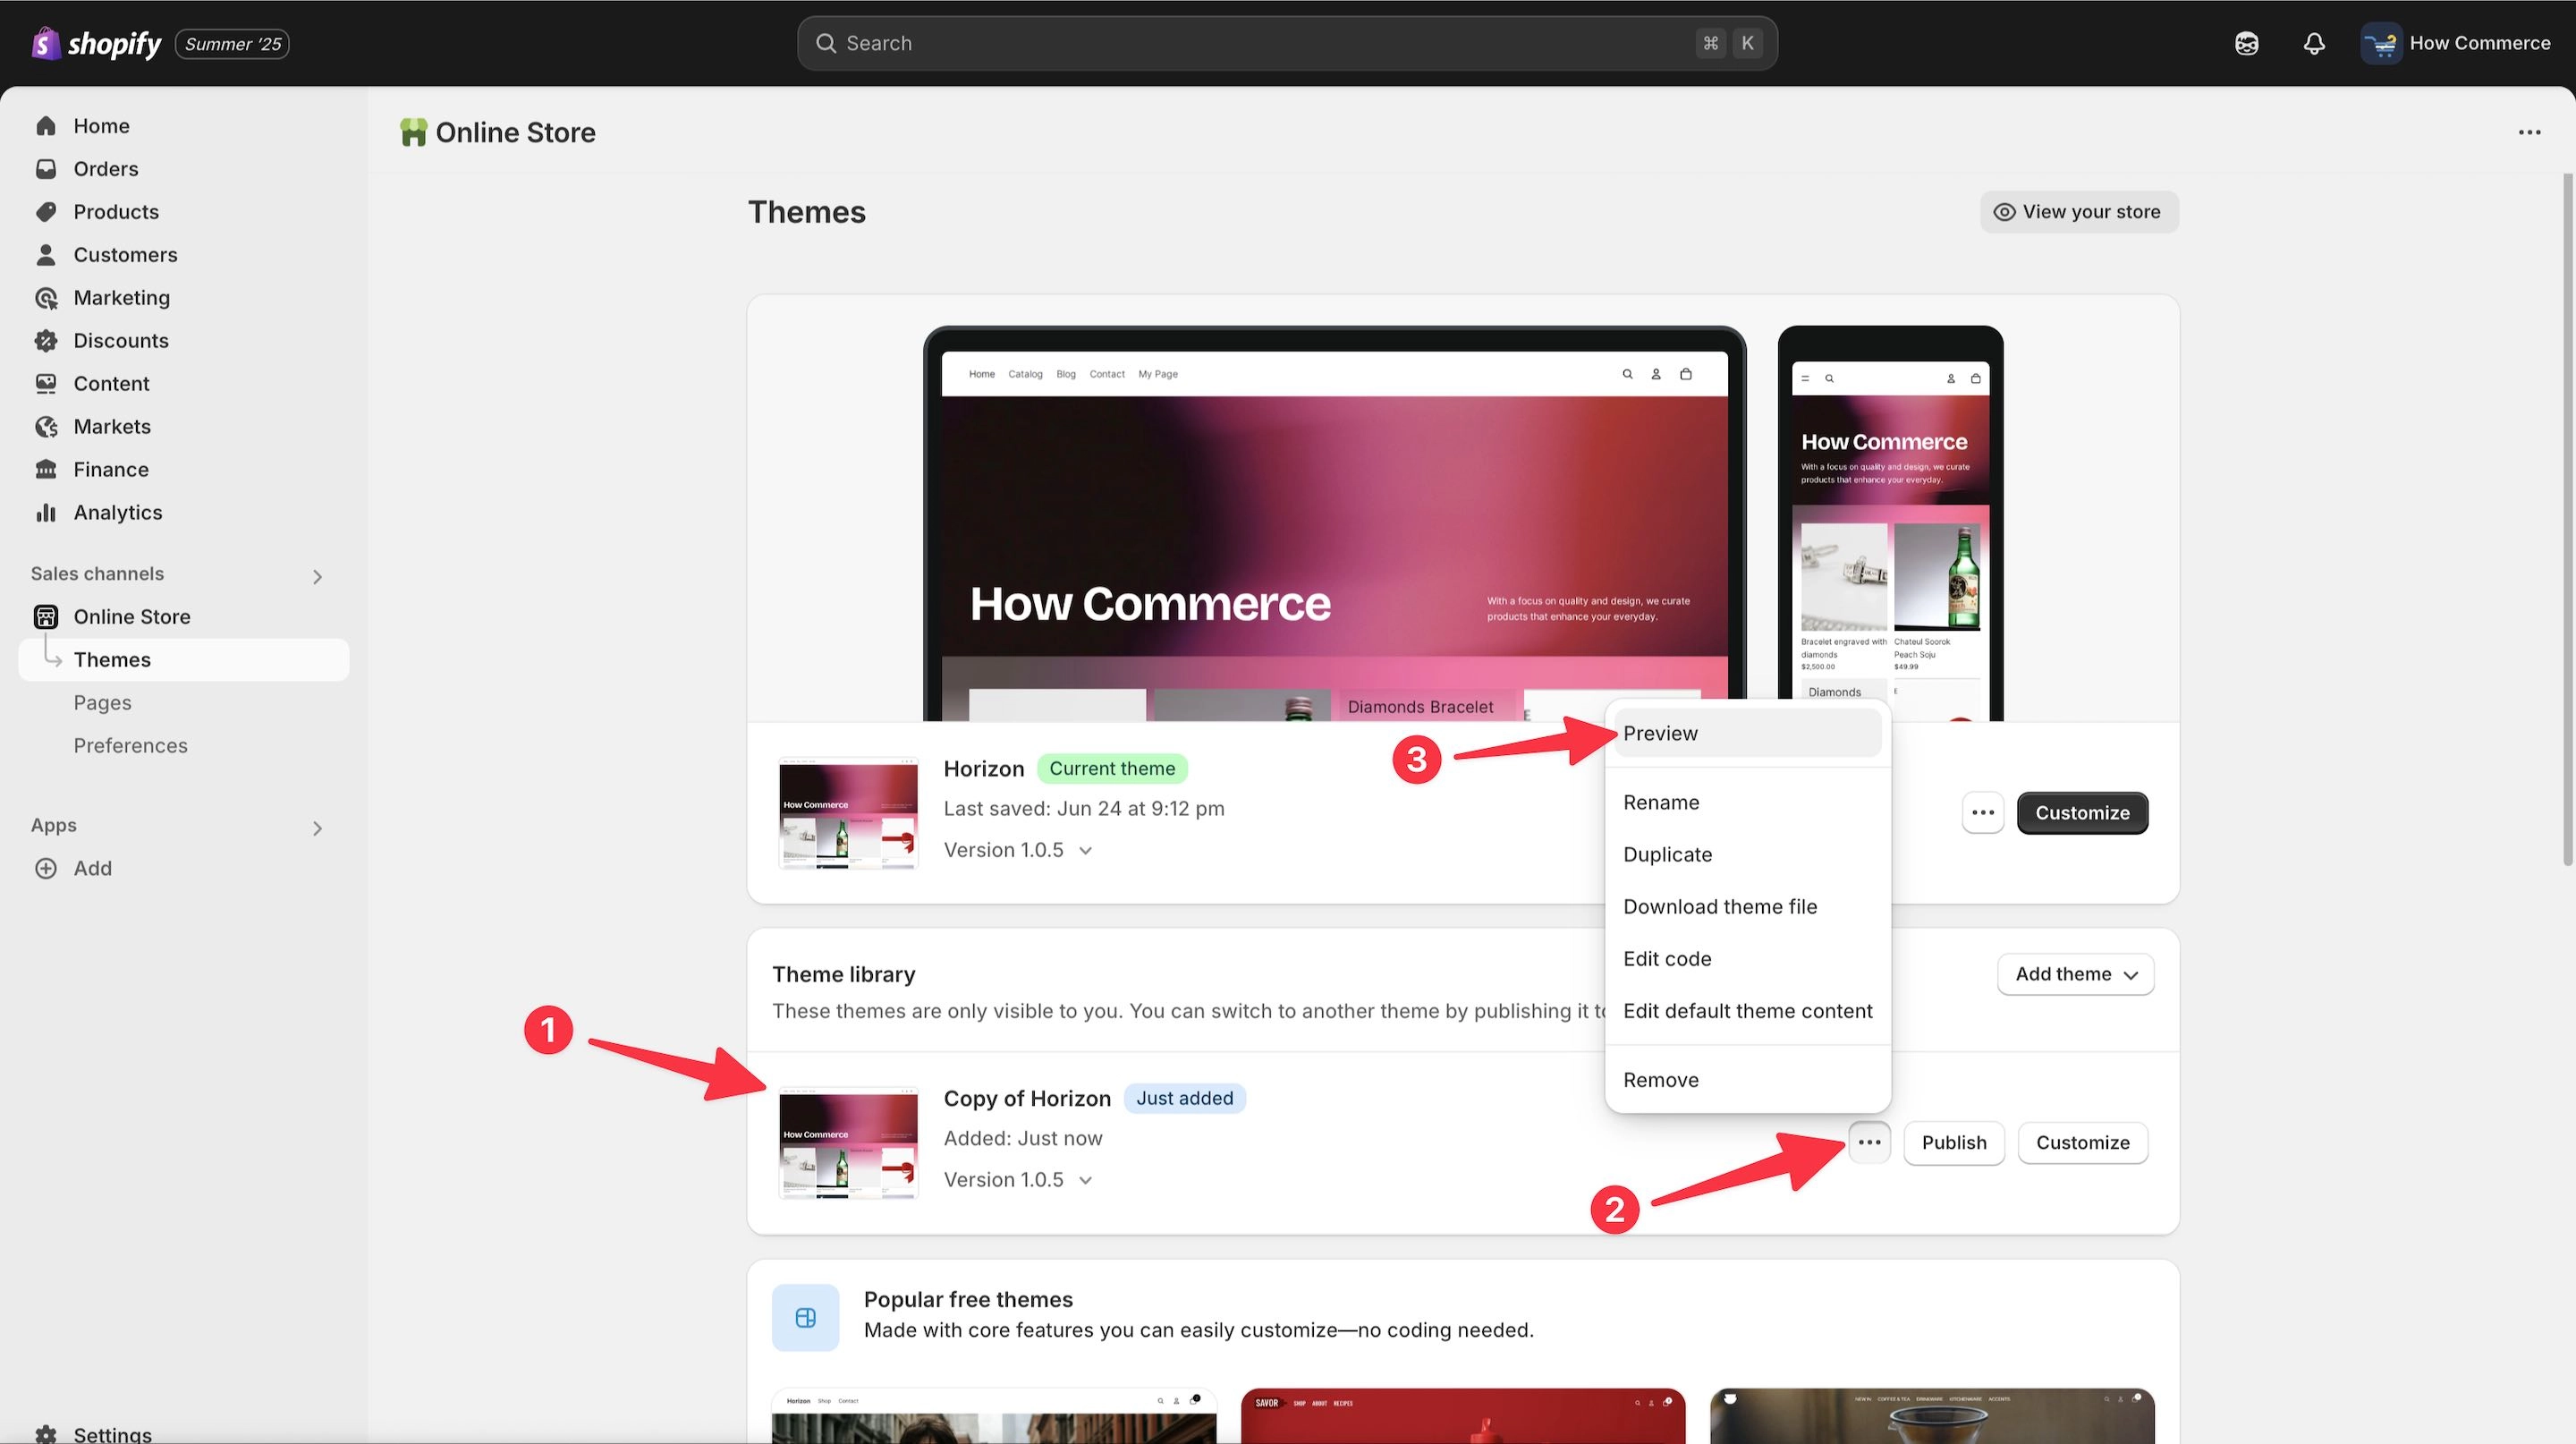Click the page vertical scrollbar
The width and height of the screenshot is (2576, 1444).
pyautogui.click(x=2567, y=520)
